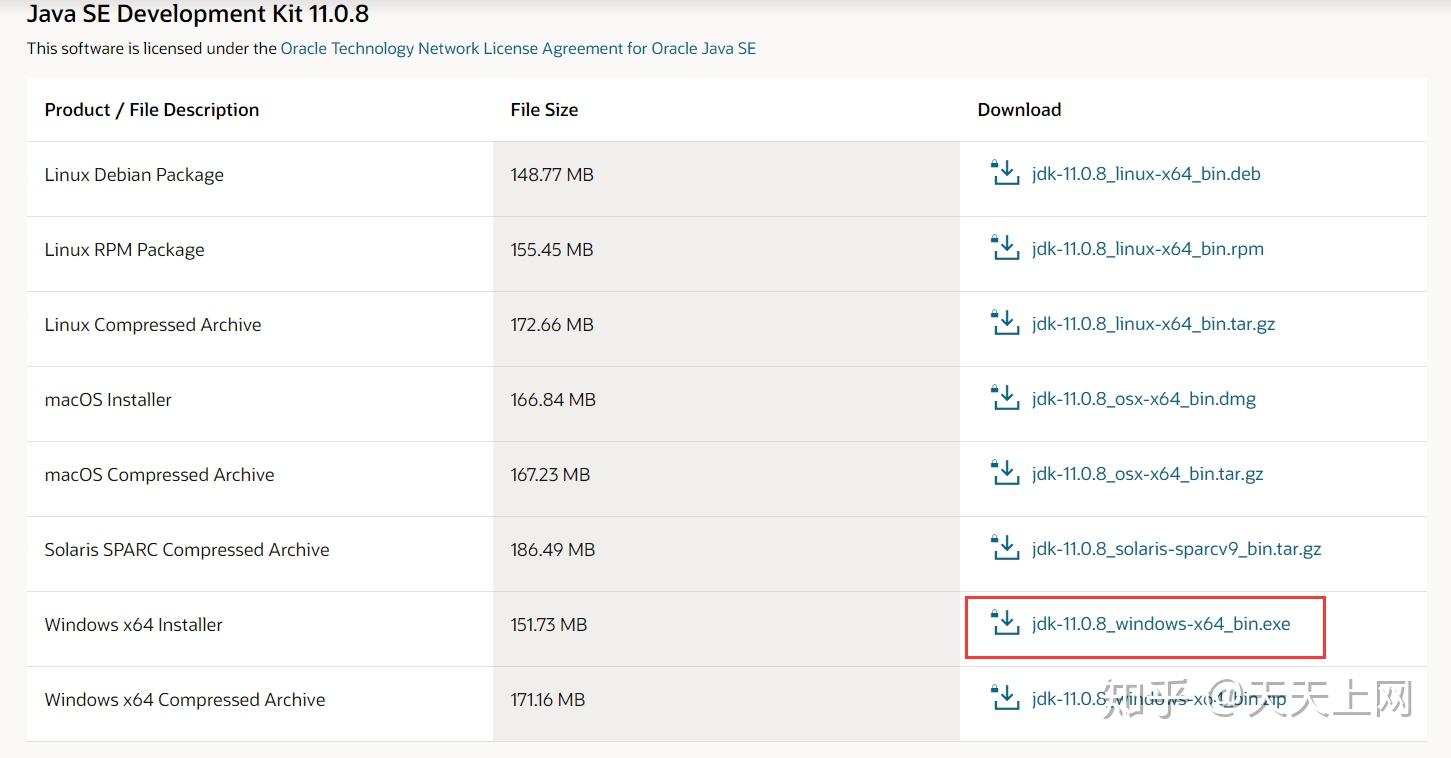Download jdk-11.0.8_osx-x64_bin.tar.gz link
This screenshot has height=758, width=1451.
(x=1147, y=474)
